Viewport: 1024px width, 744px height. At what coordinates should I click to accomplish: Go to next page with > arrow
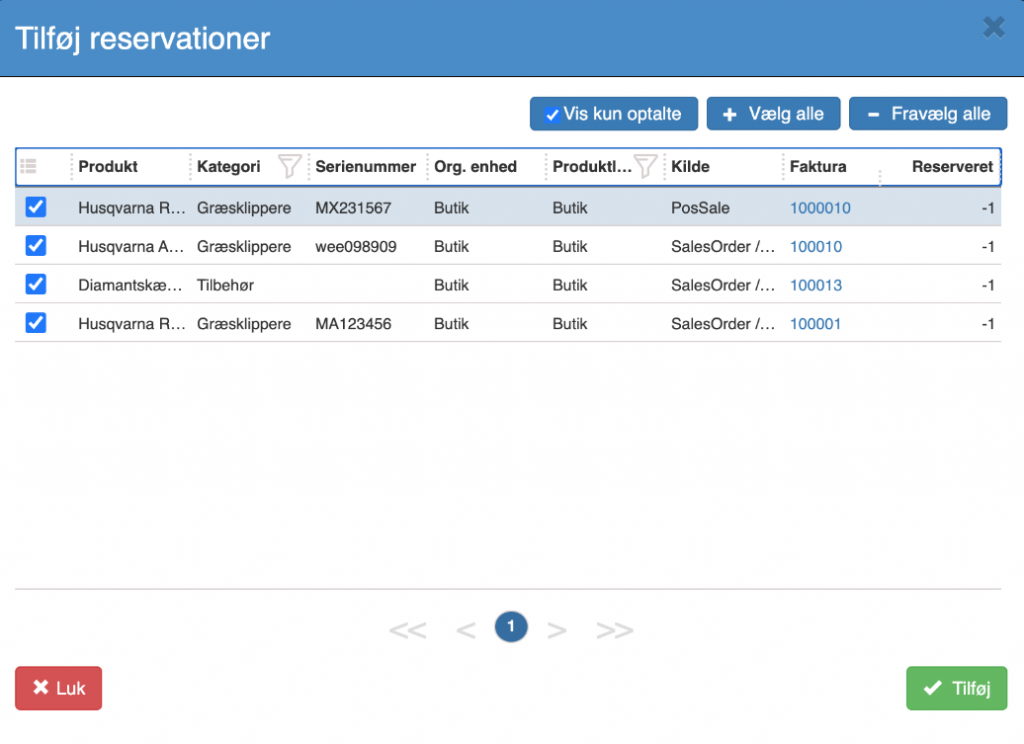556,630
